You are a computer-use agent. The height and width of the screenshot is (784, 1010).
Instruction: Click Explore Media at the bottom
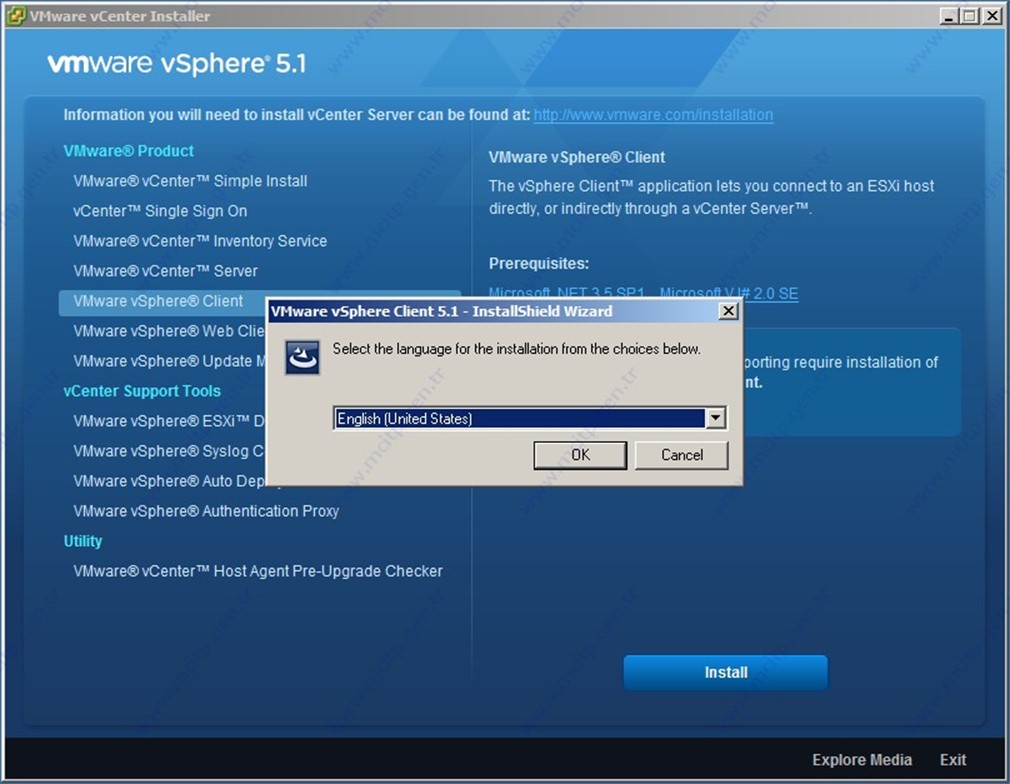point(862,760)
